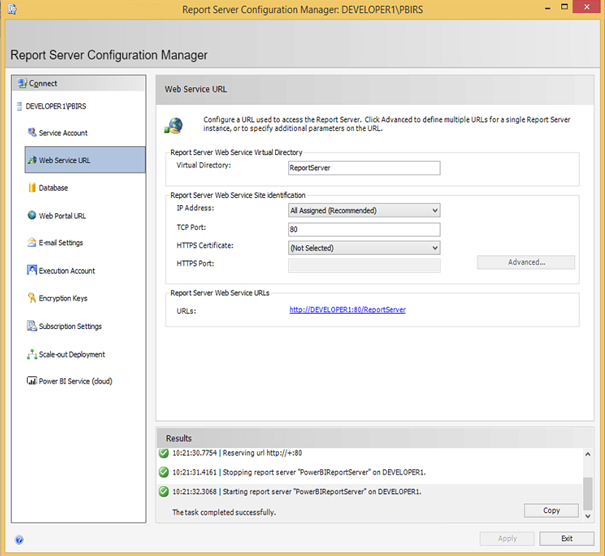This screenshot has width=605, height=556.
Task: Click the Results scrollbar up arrow
Action: 588,454
